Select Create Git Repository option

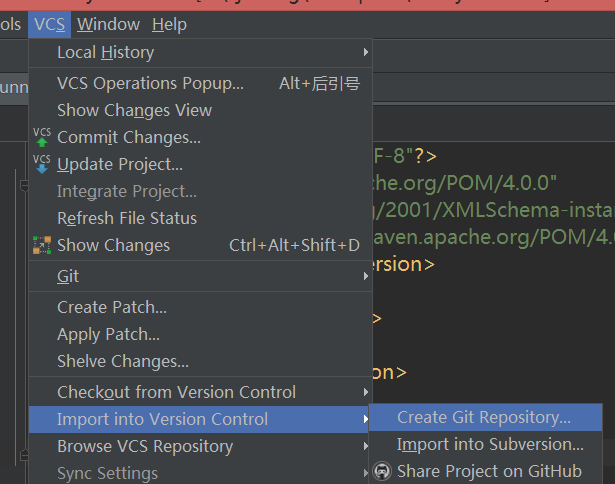484,417
